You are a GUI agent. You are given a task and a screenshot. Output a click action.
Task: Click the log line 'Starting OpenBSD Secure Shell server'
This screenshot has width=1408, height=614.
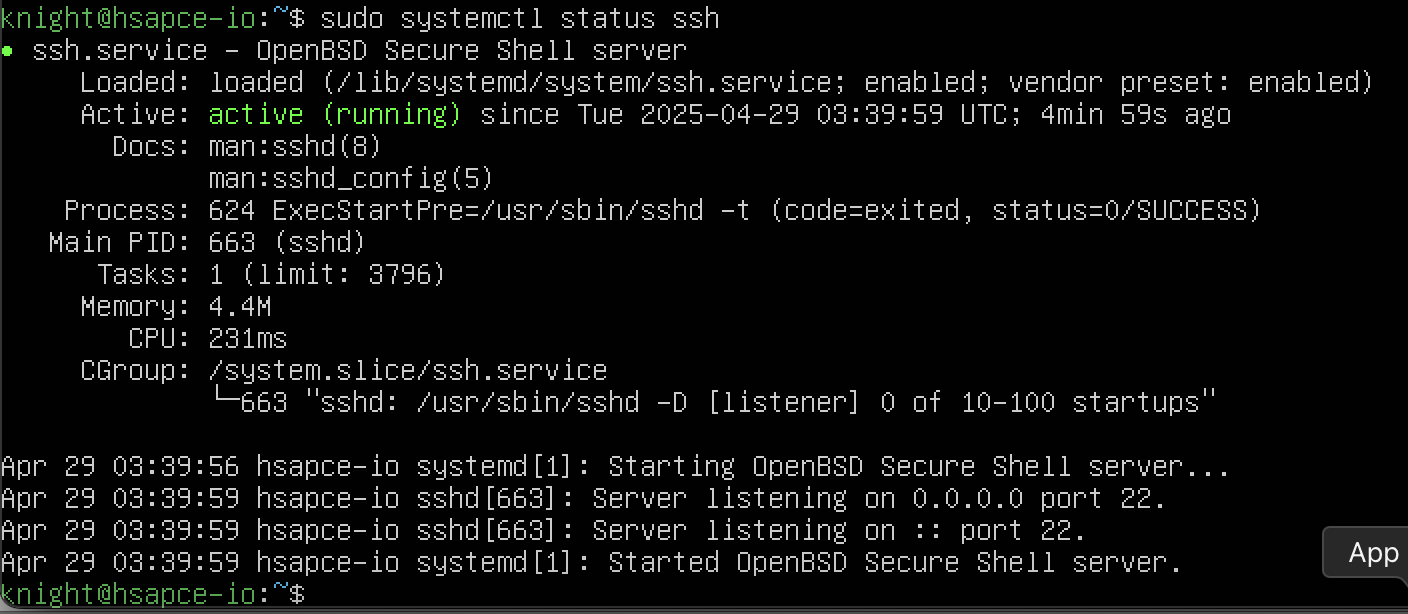pyautogui.click(x=615, y=467)
